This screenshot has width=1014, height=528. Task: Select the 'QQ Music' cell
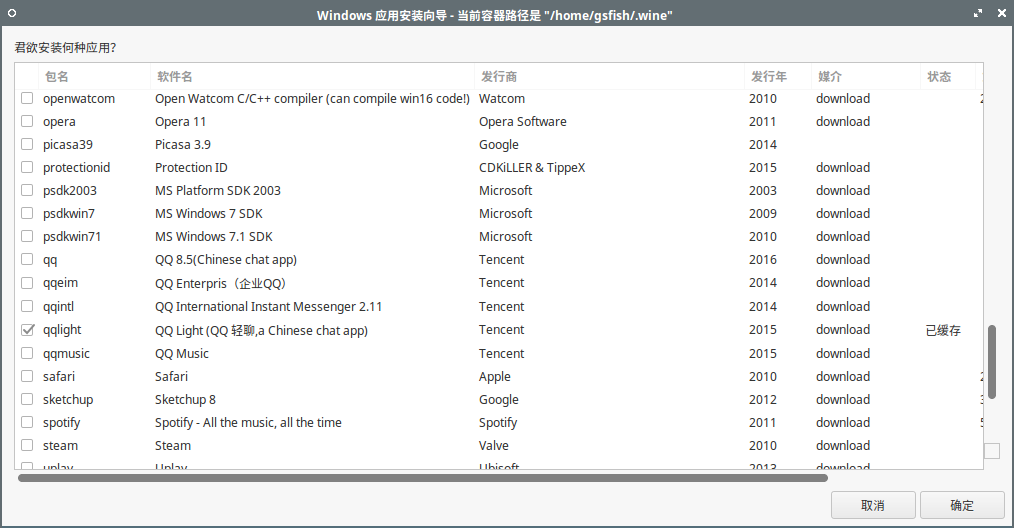click(182, 353)
